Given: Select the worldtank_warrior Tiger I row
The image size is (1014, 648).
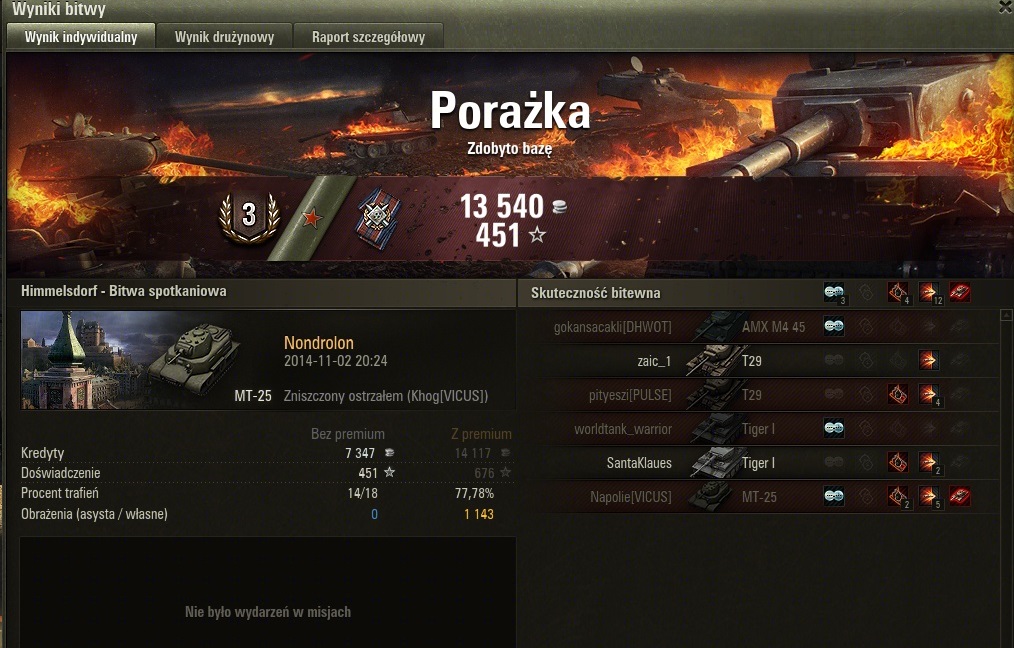Looking at the screenshot, I should tap(768, 428).
